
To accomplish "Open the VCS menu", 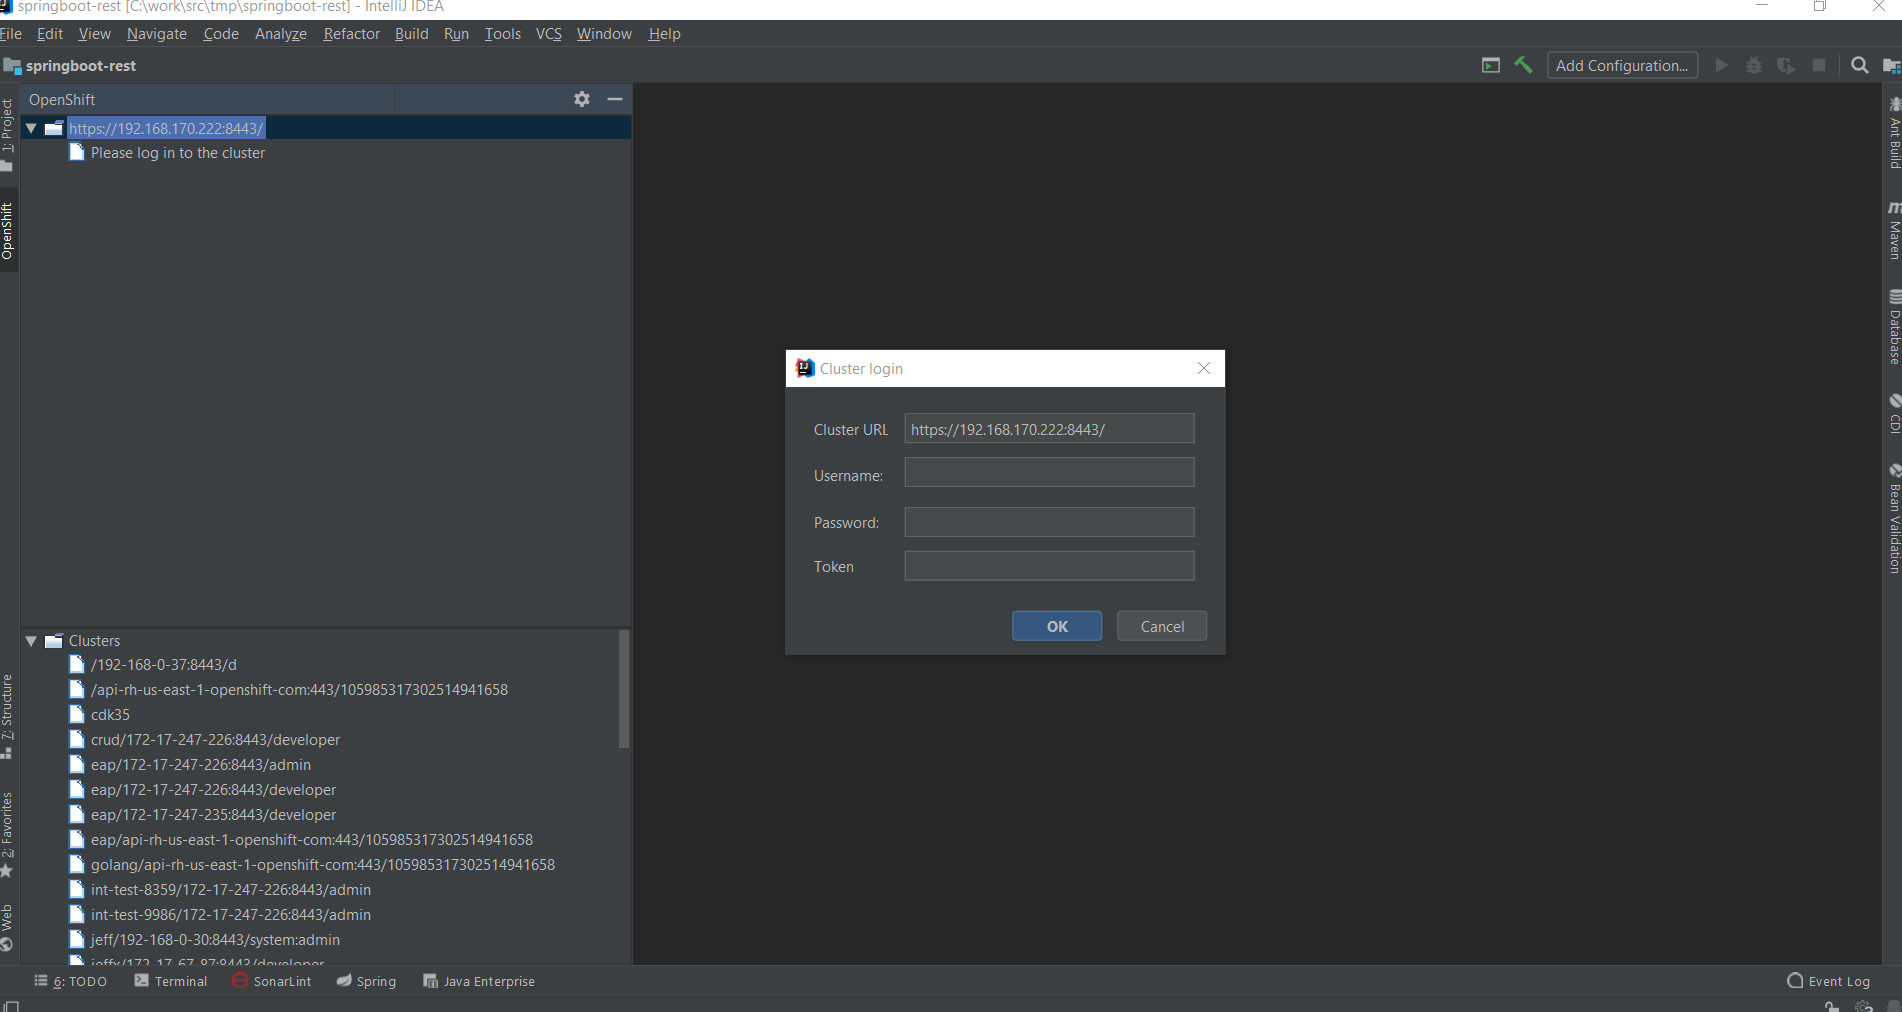I will [549, 33].
